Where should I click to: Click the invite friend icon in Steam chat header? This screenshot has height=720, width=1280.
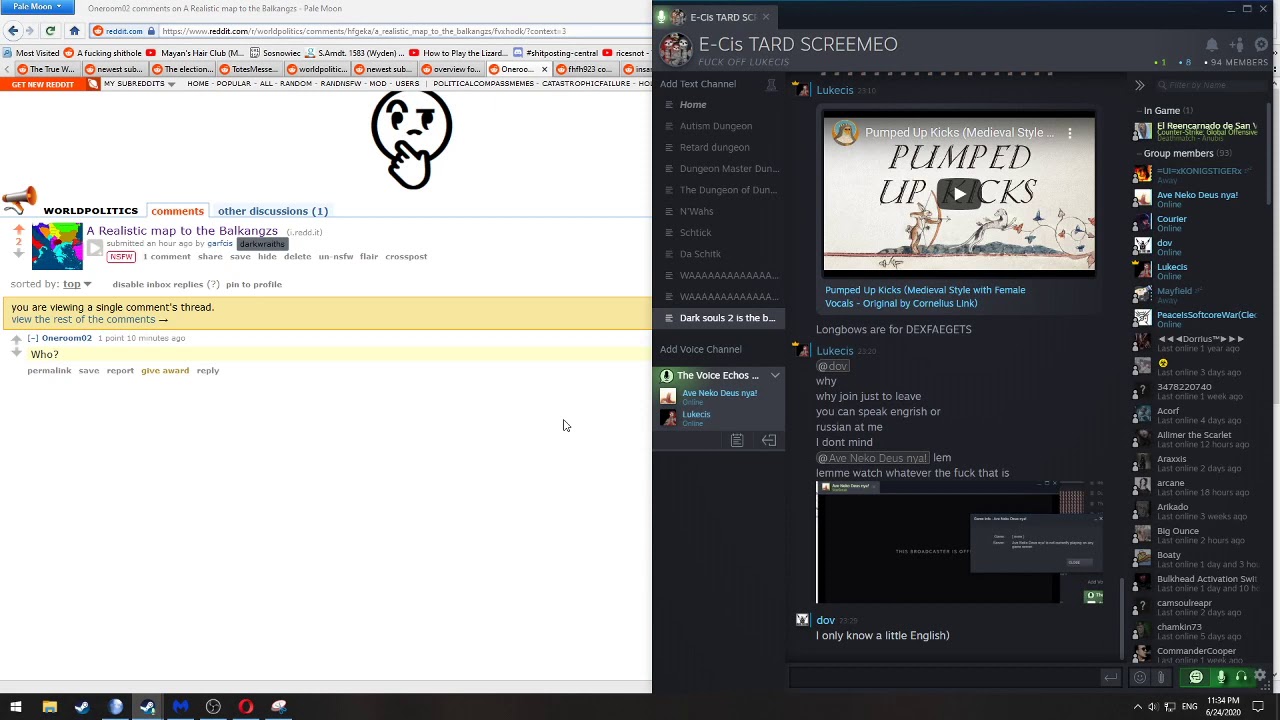click(1237, 45)
